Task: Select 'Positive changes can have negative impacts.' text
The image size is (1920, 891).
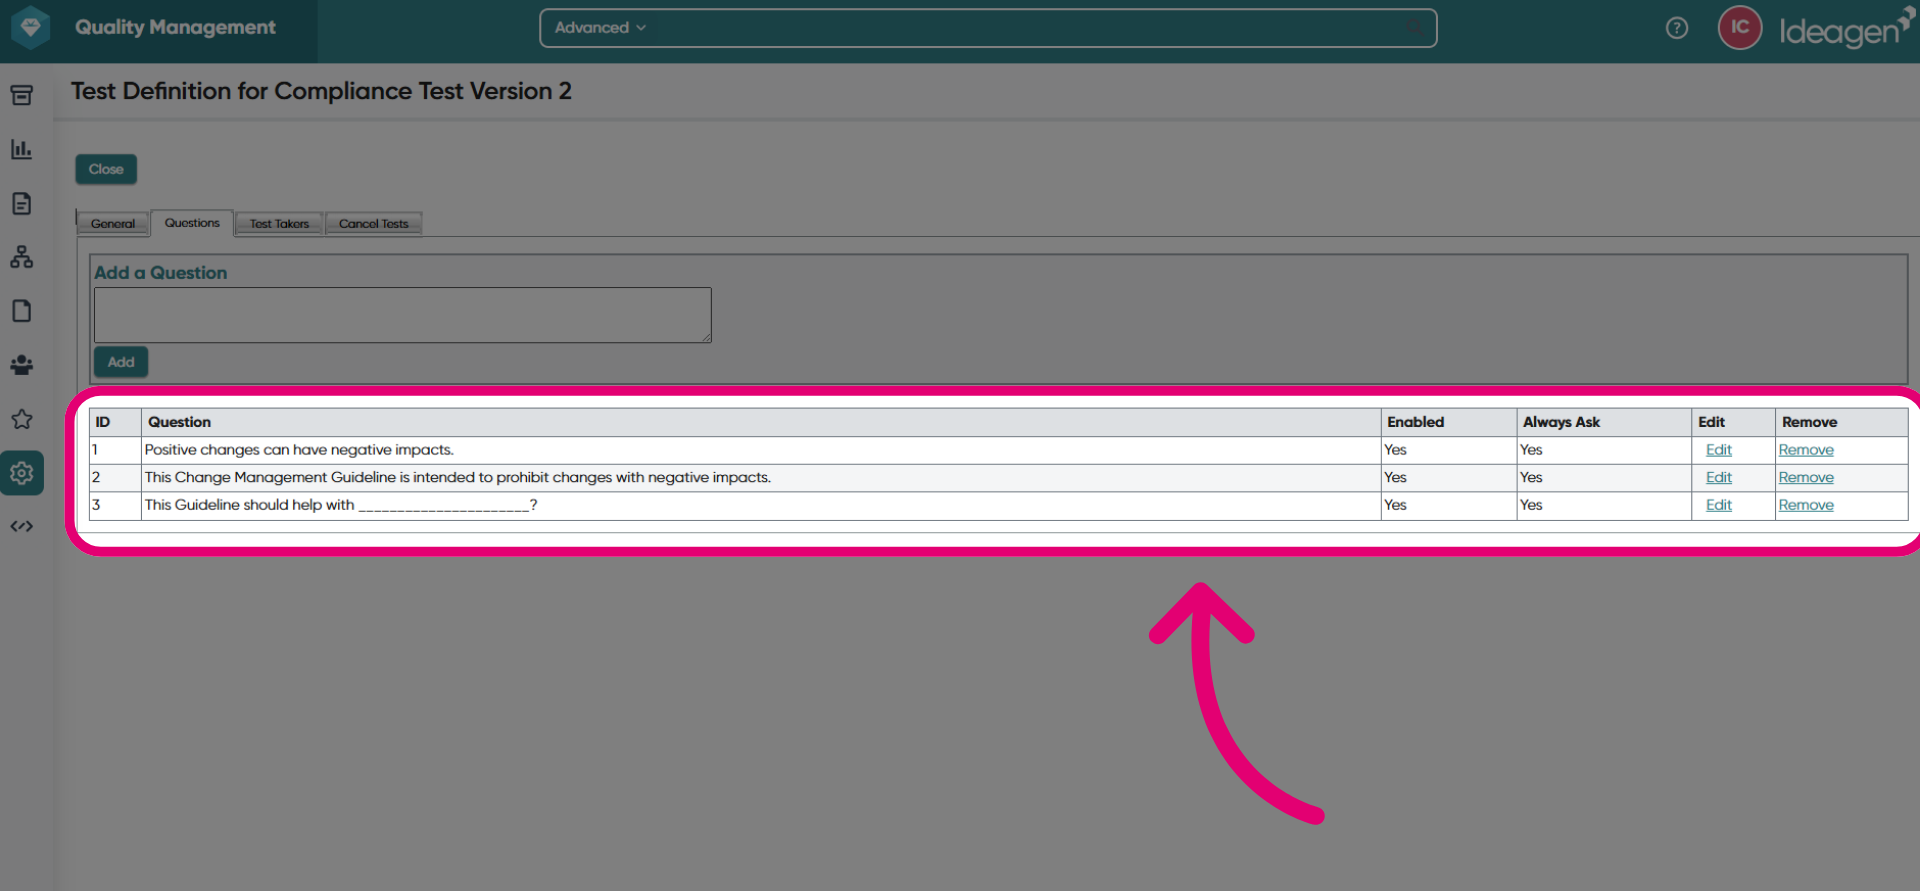Action: (x=299, y=450)
